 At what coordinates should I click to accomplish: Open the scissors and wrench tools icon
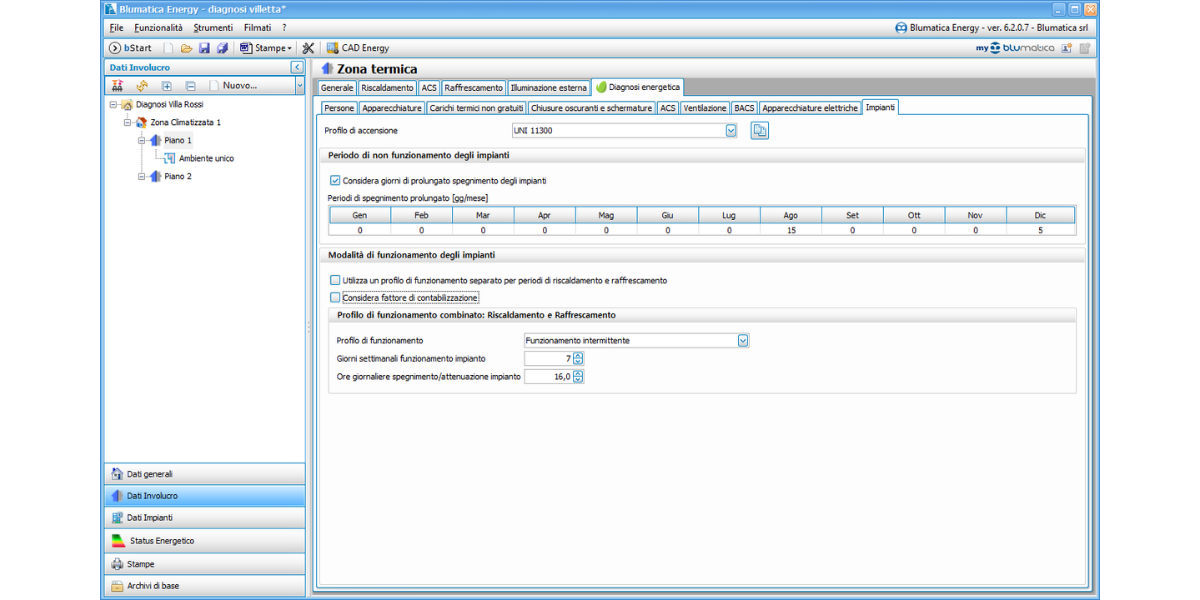(x=308, y=48)
